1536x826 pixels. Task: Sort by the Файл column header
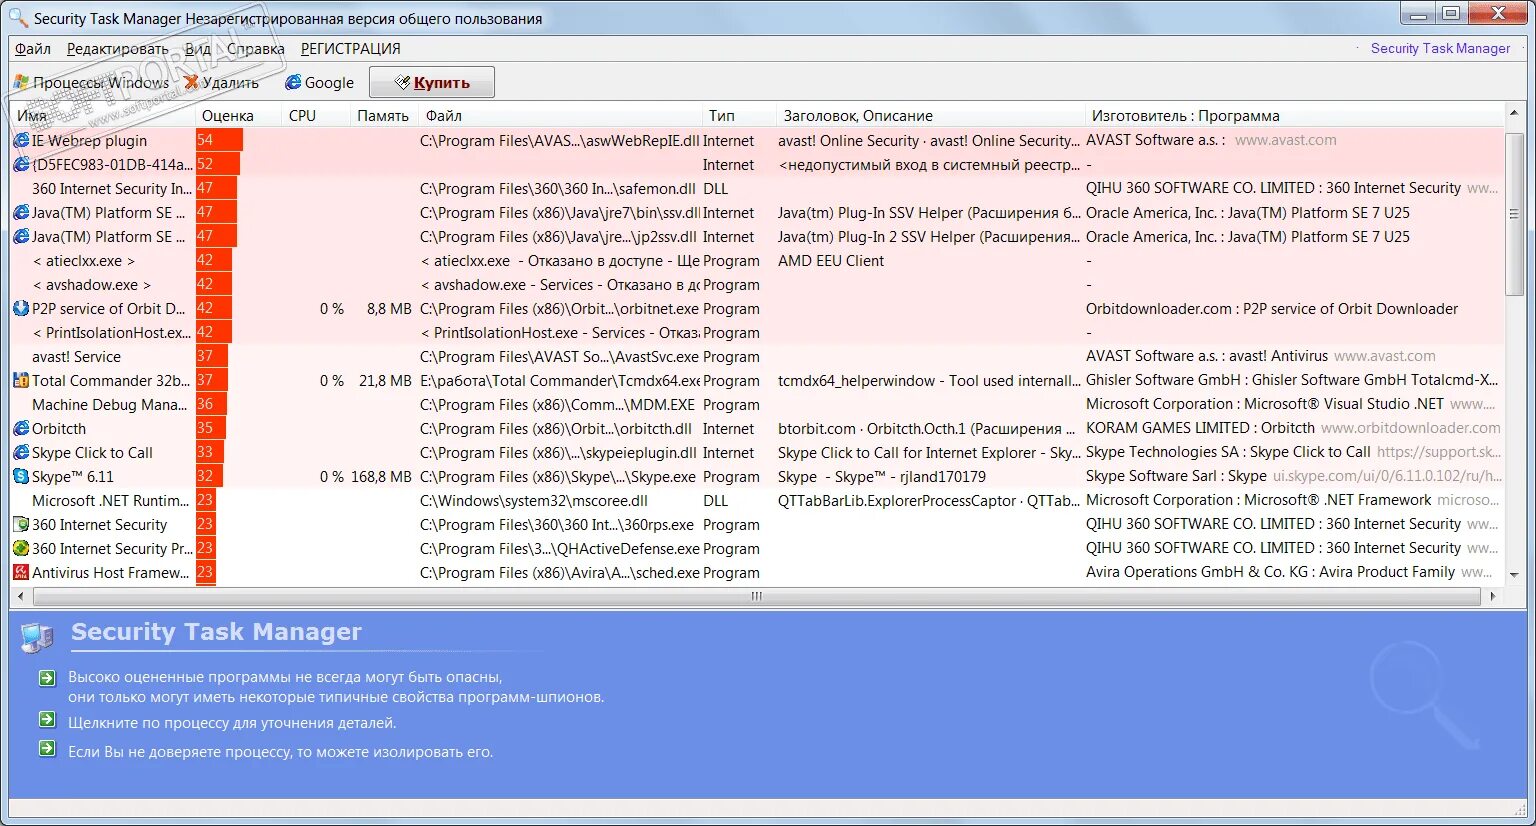(560, 116)
